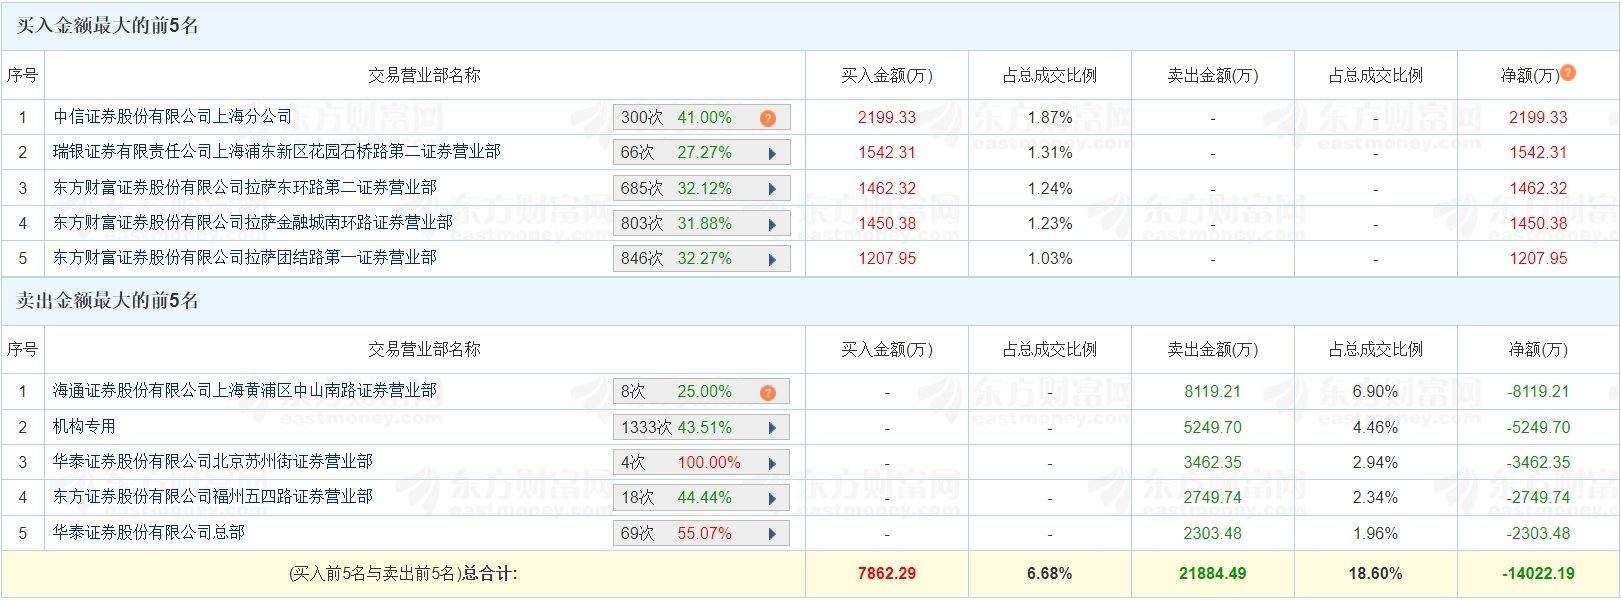Image resolution: width=1621 pixels, height=600 pixels.
Task: Click the orange help icon beside 净额(万) header
Action: click(1568, 72)
